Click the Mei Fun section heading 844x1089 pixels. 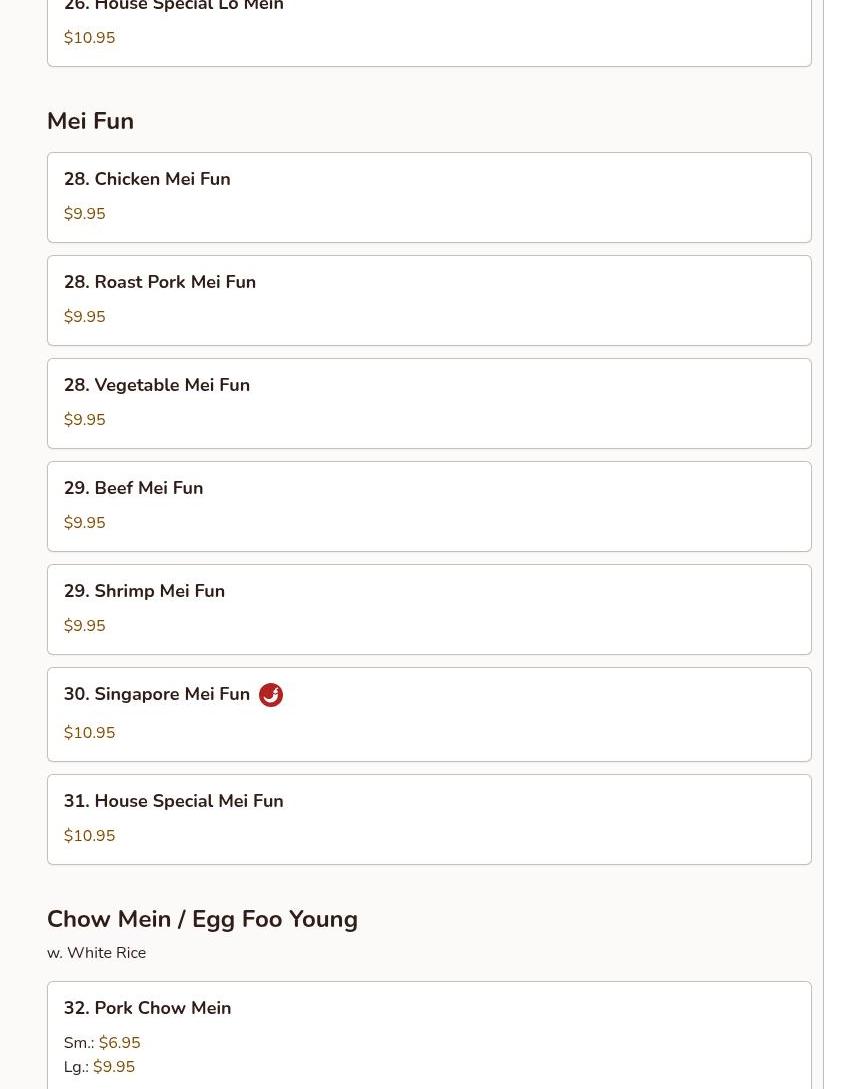point(90,121)
